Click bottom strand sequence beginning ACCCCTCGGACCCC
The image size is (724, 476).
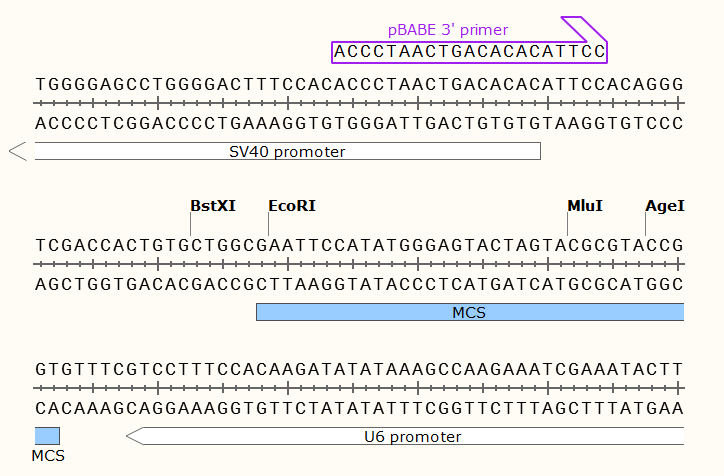tap(359, 124)
